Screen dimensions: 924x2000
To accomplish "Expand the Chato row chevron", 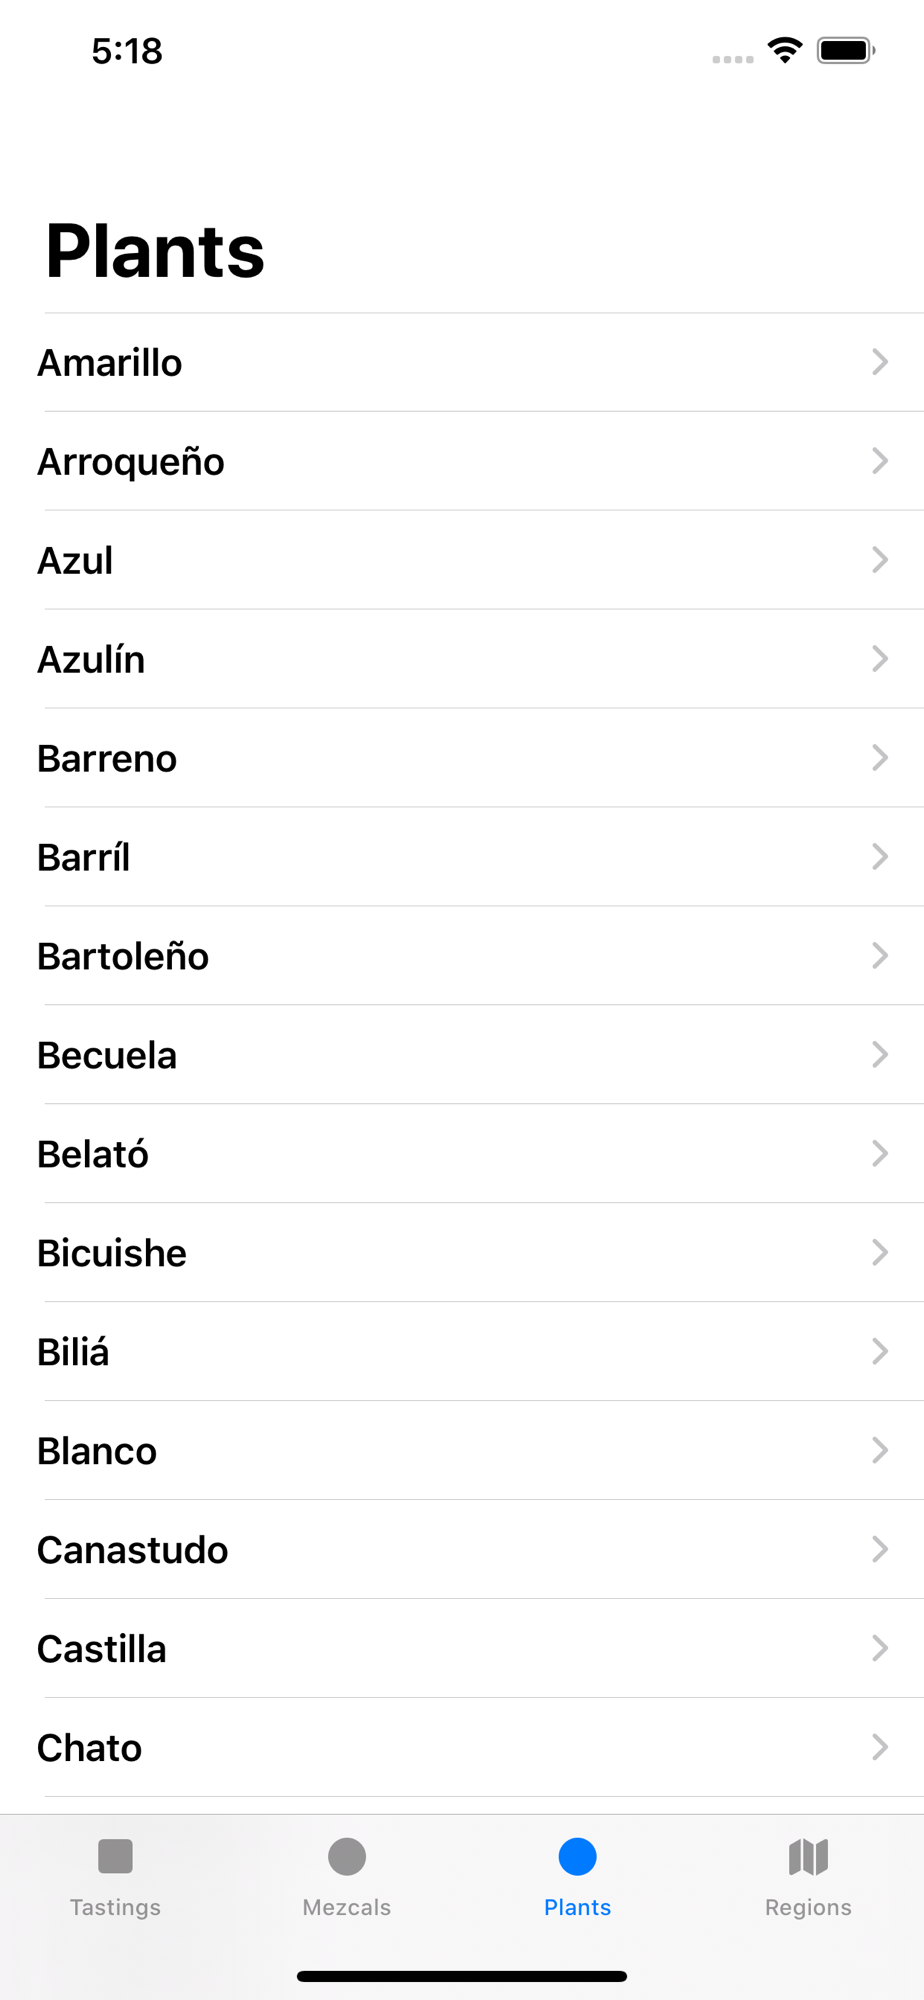I will tap(880, 1747).
